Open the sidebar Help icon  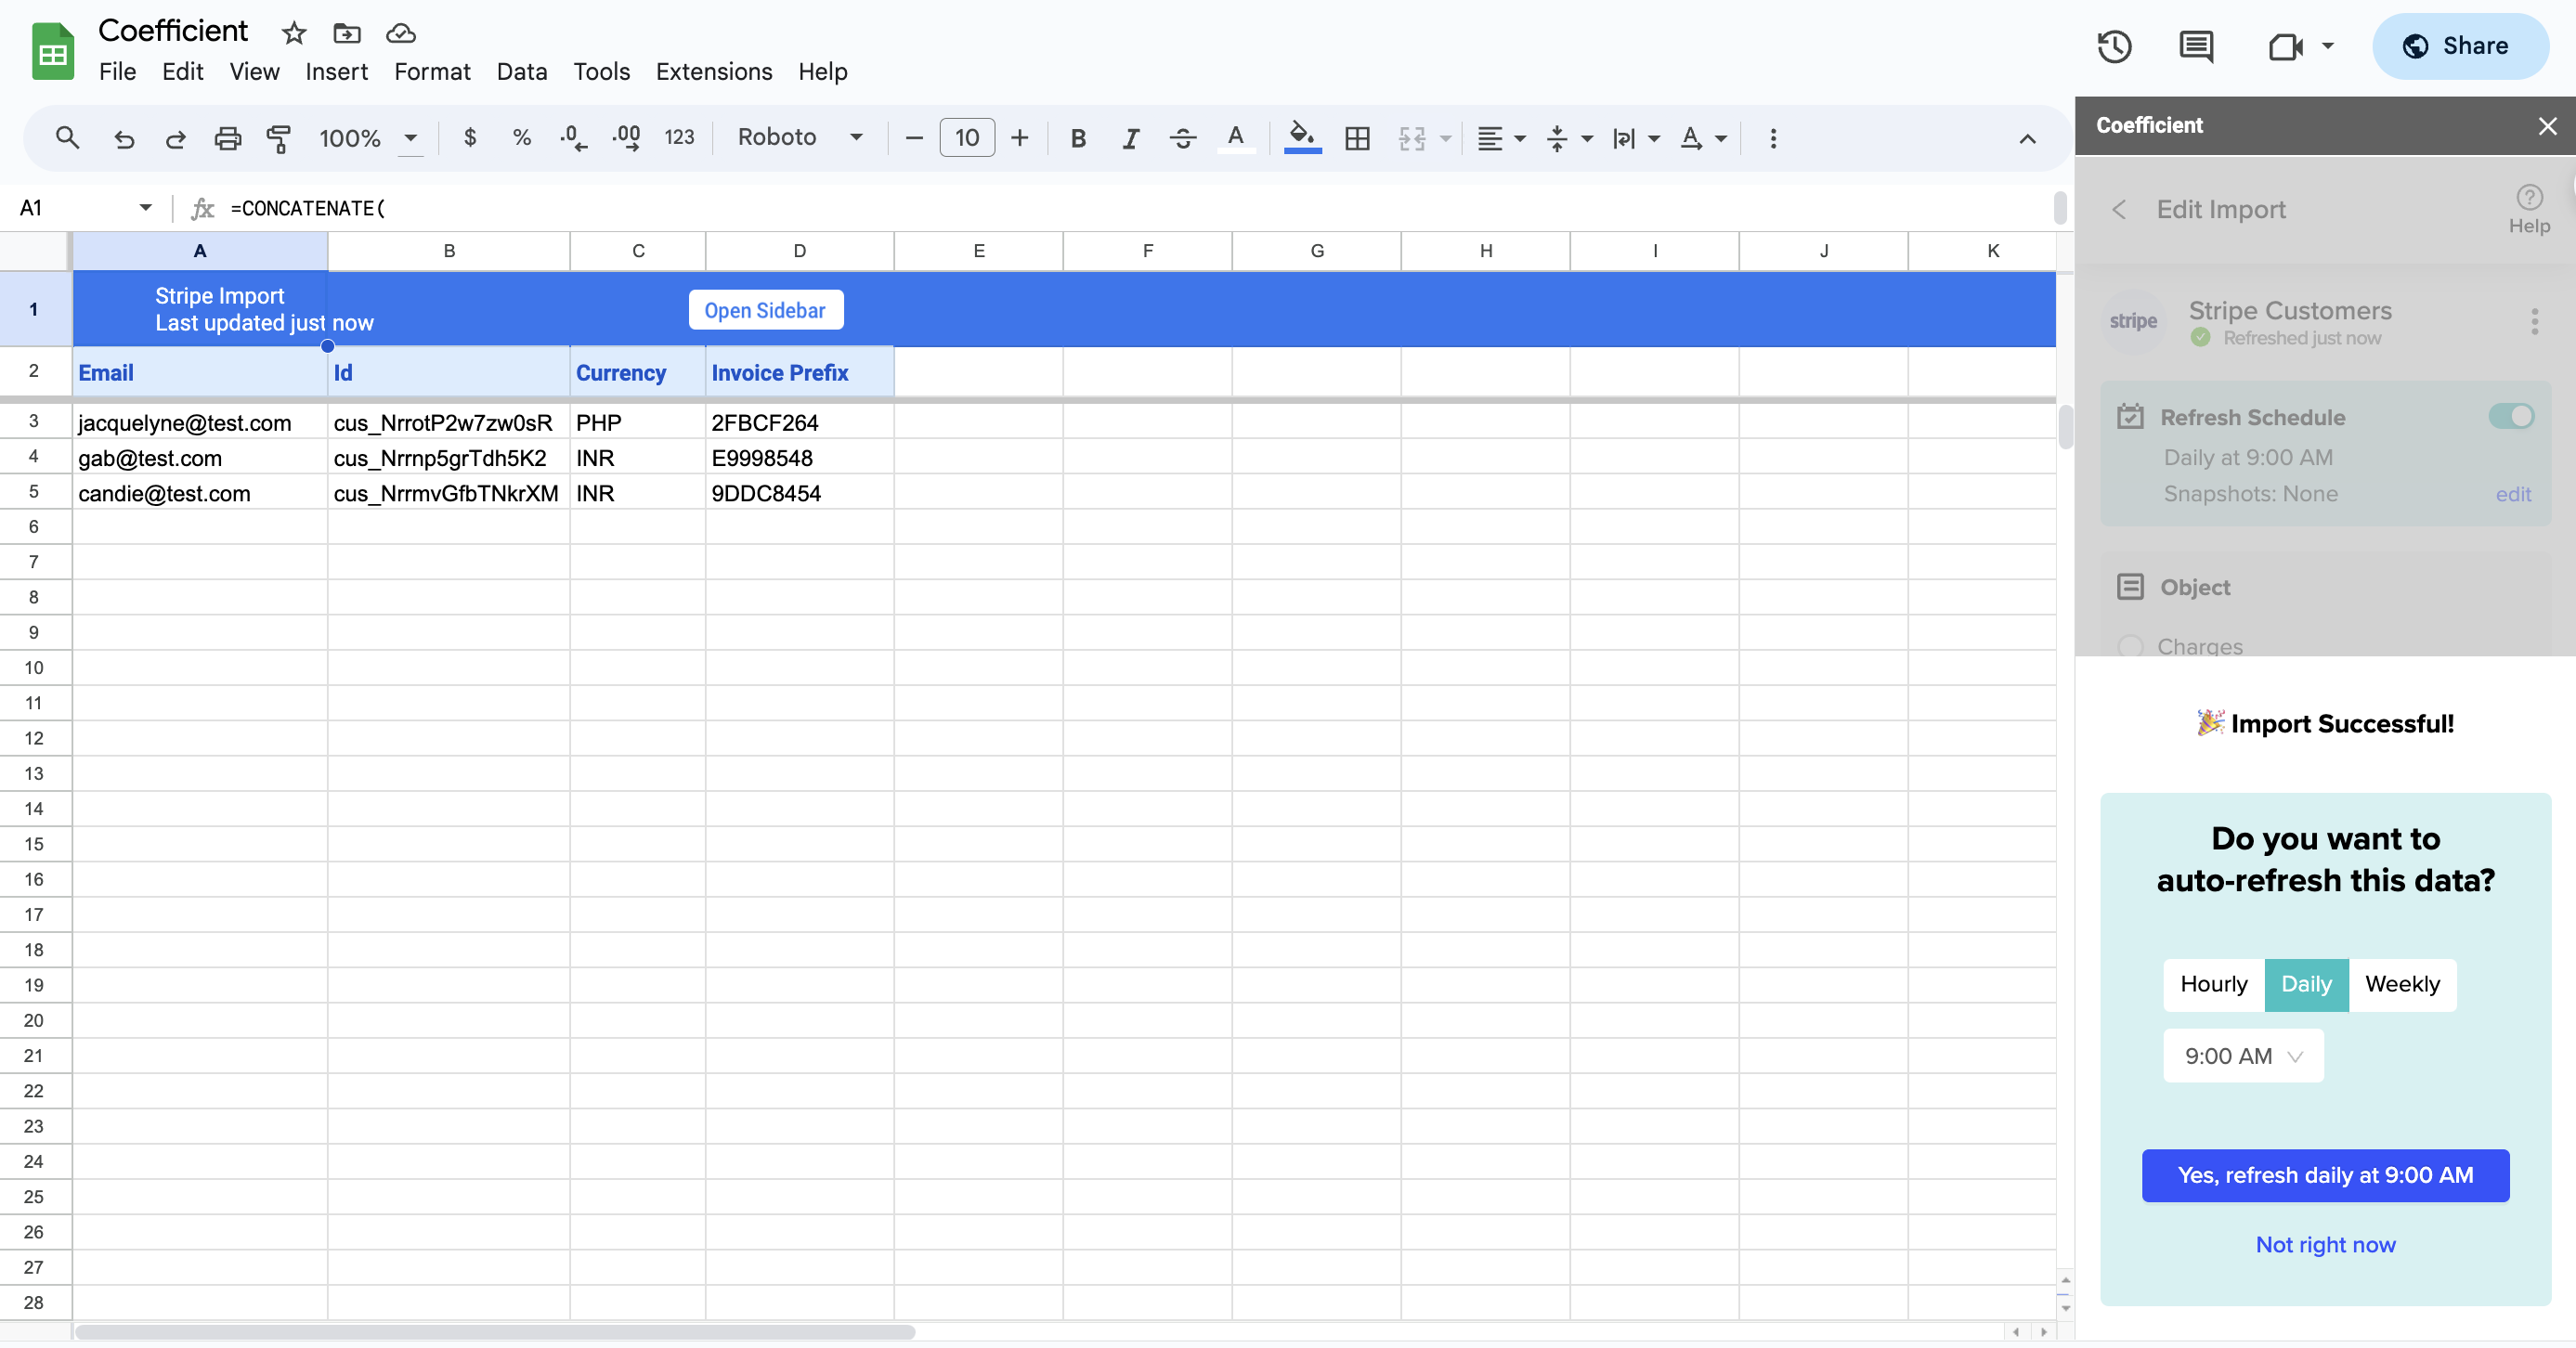point(2529,208)
